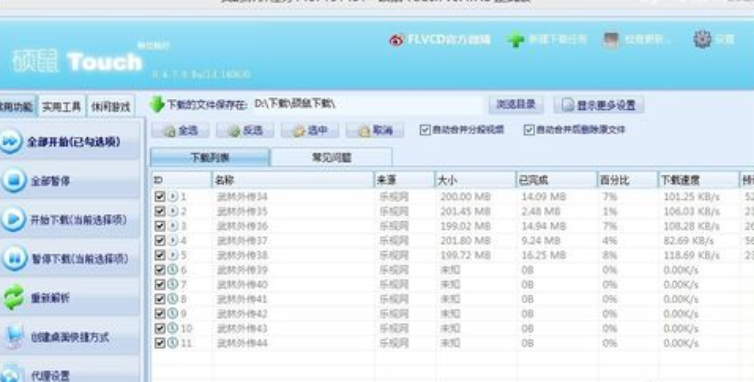
Task: Click the 取消 cancel button
Action: coord(375,130)
